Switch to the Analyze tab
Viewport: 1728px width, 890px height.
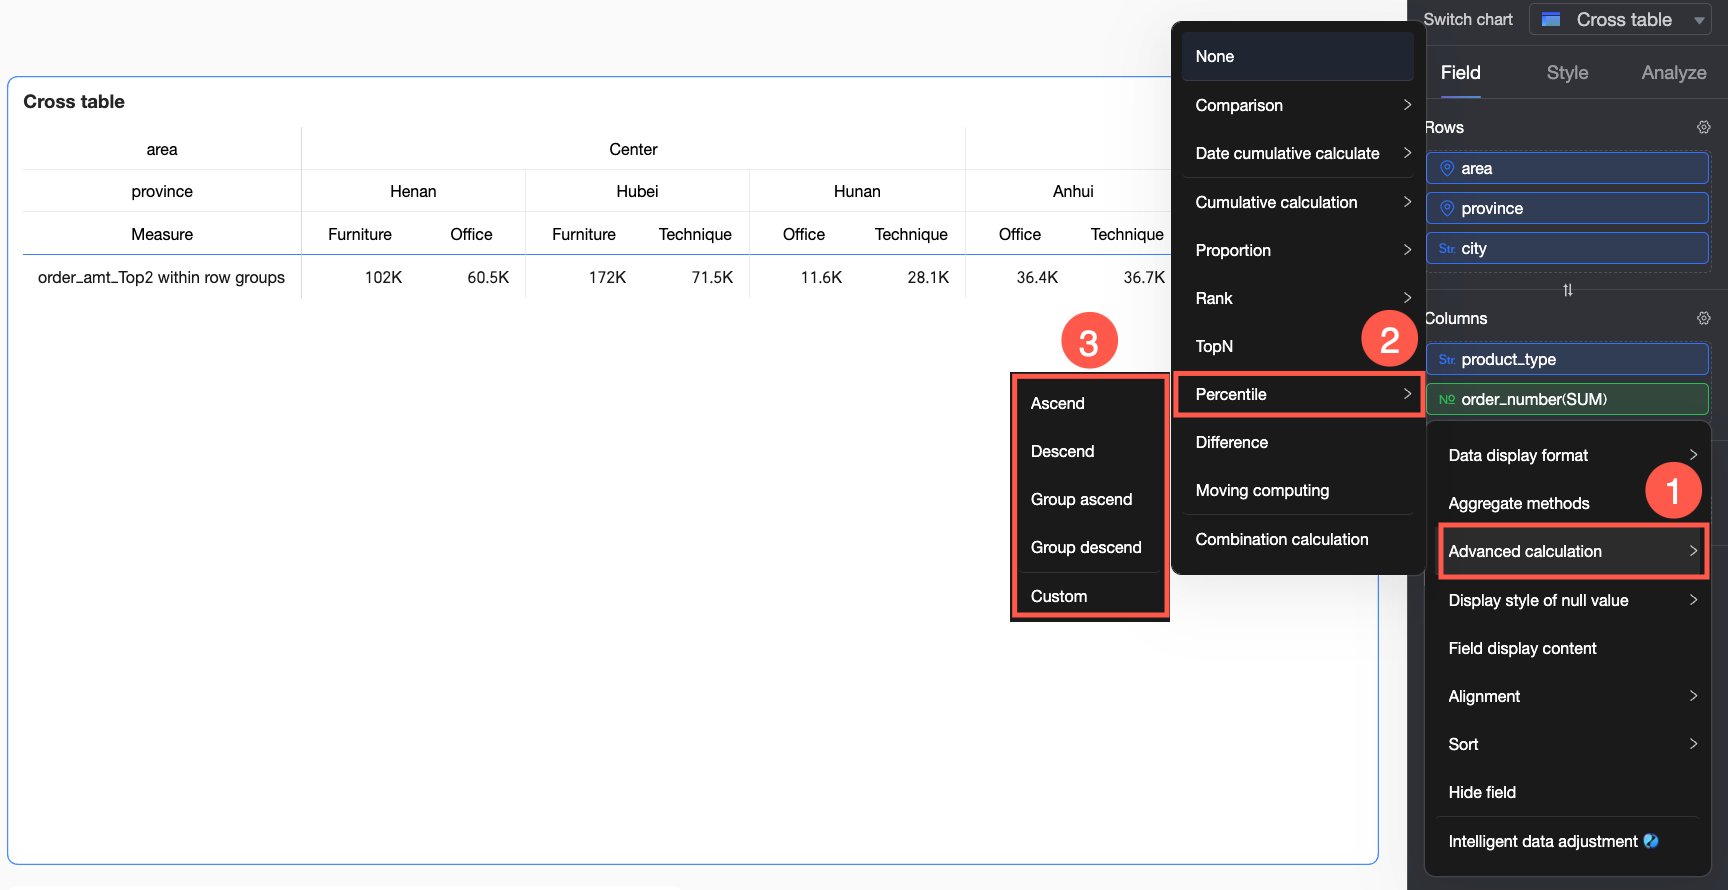coord(1673,73)
